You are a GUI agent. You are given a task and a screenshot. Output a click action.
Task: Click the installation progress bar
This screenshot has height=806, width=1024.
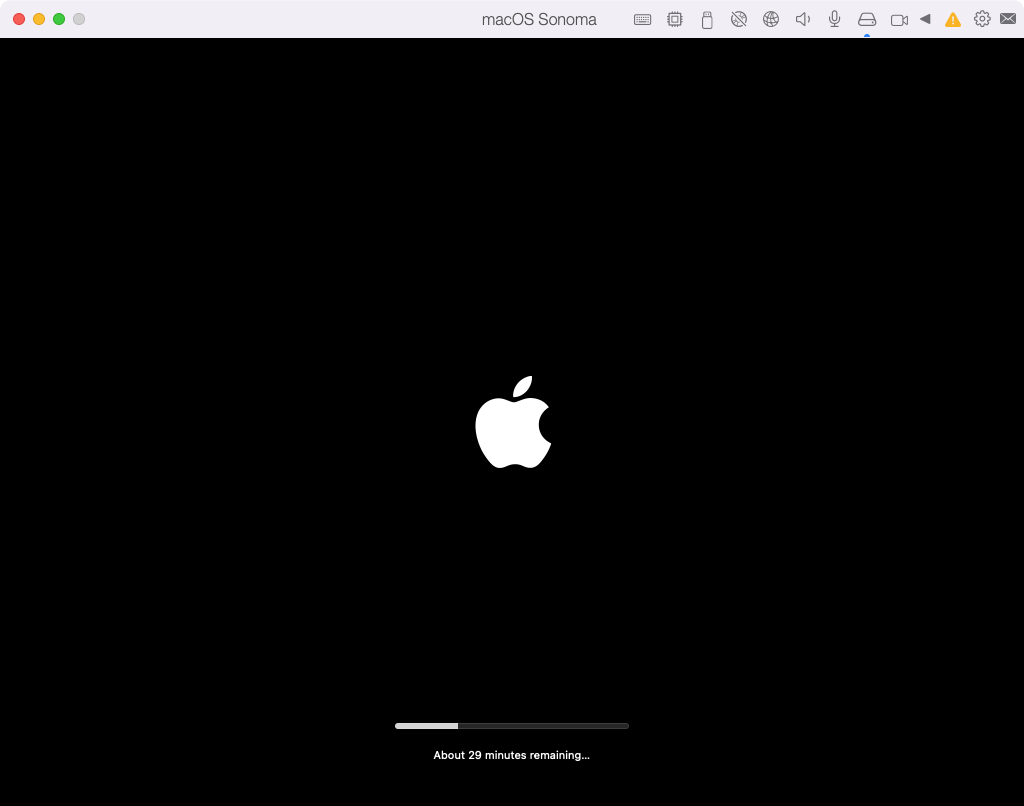tap(512, 725)
